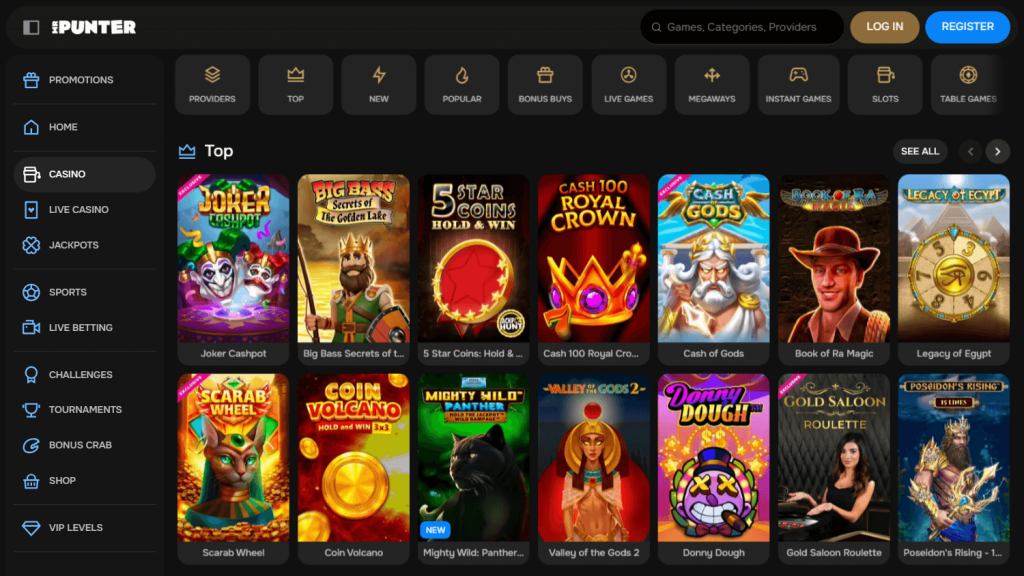Collapse the sidebar with the panel toggle icon

tap(31, 27)
